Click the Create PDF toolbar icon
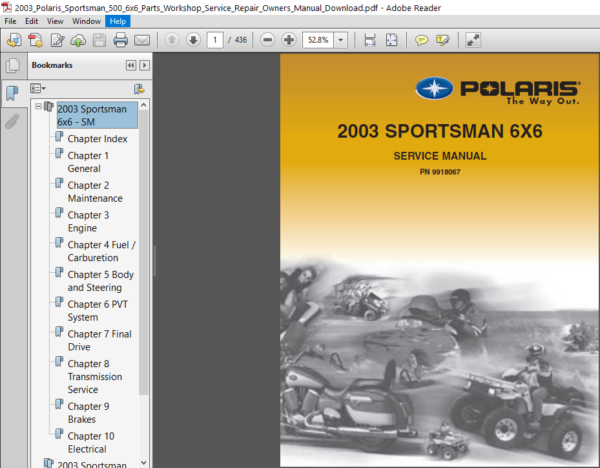This screenshot has width=600, height=468. [x=36, y=40]
